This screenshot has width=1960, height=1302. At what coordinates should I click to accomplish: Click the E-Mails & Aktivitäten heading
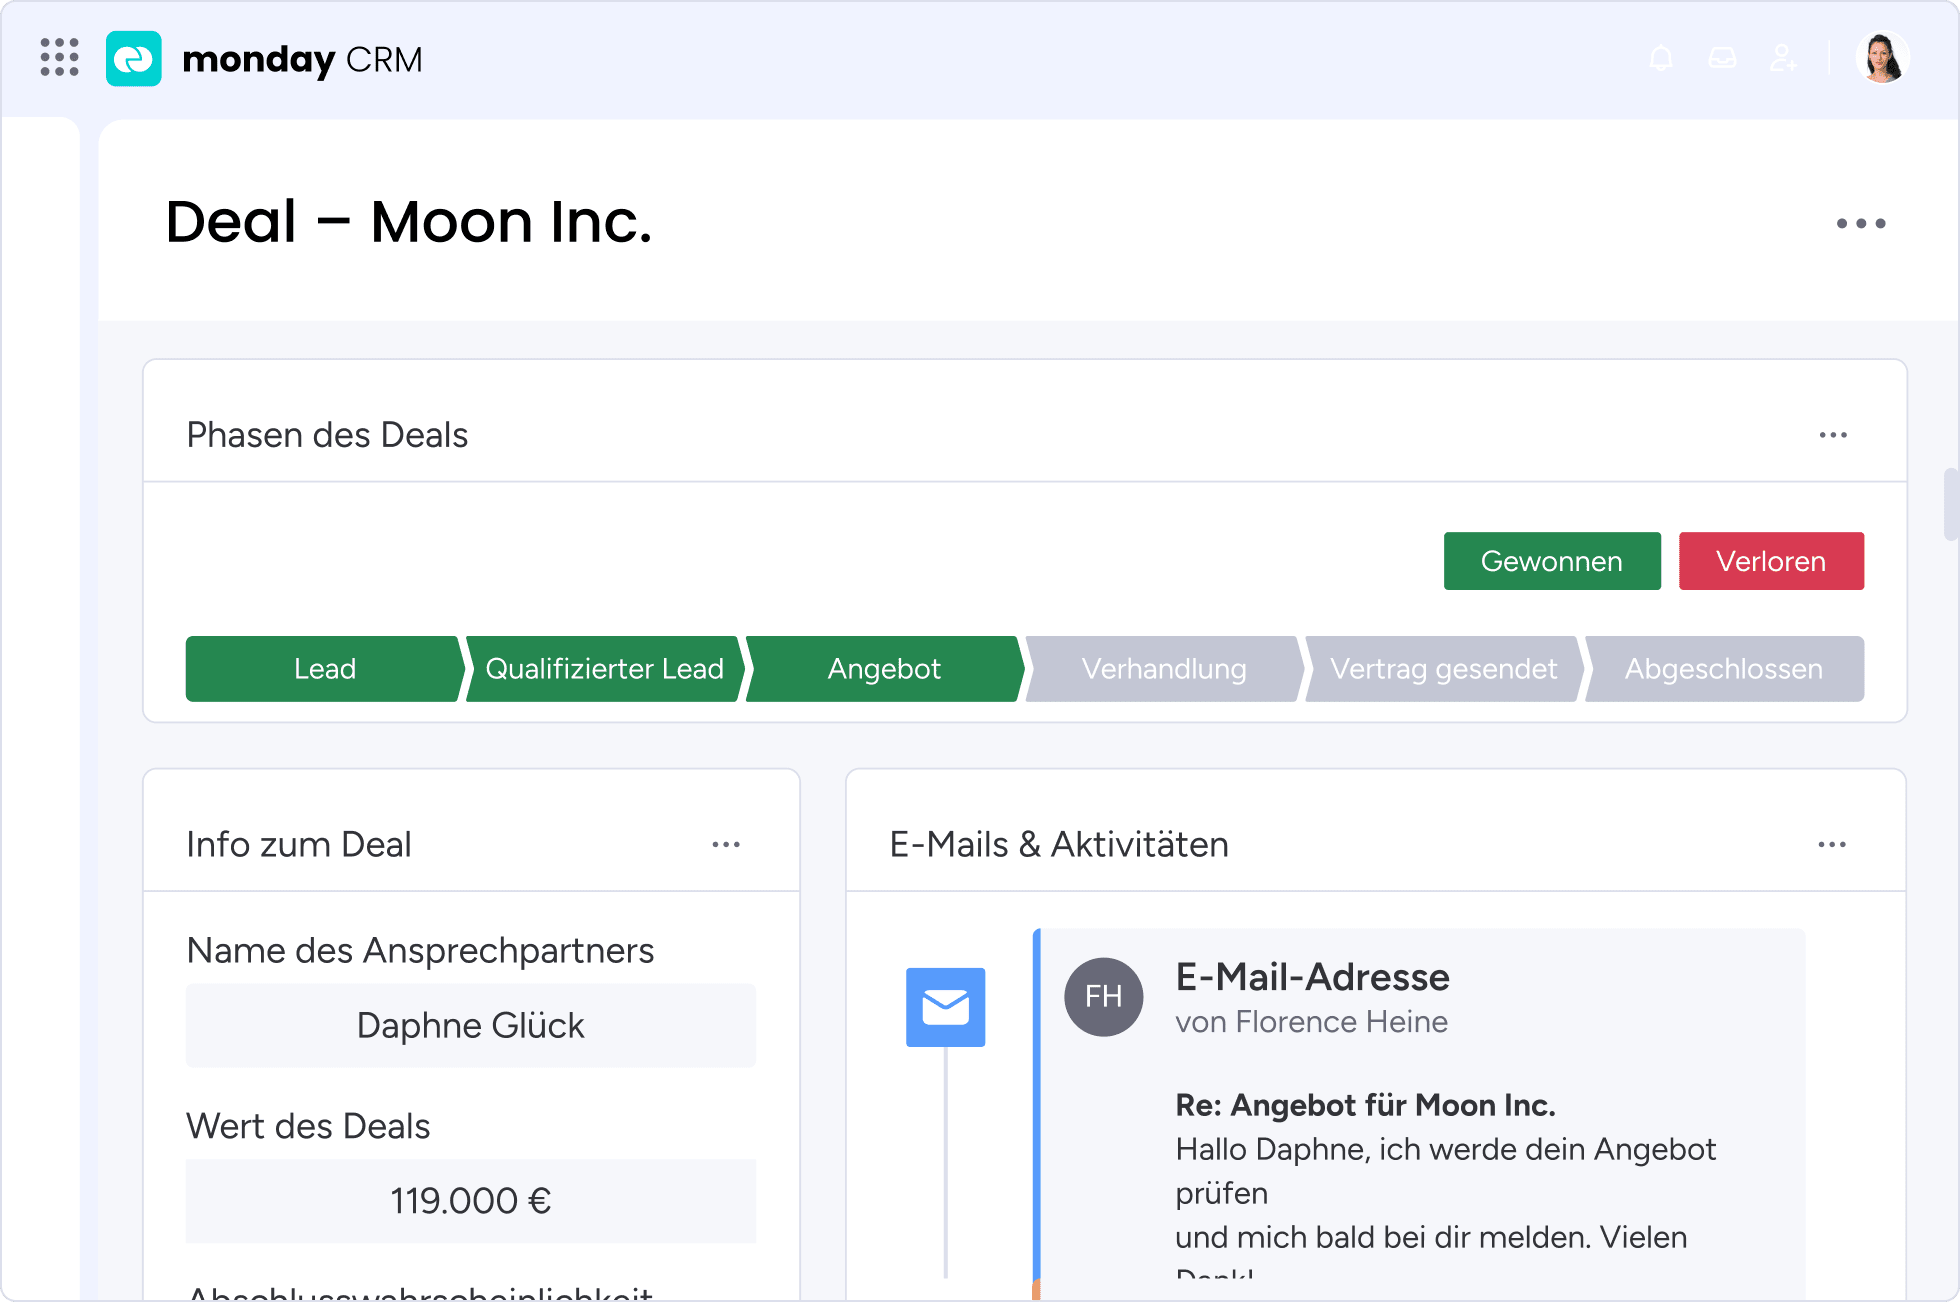(1059, 845)
